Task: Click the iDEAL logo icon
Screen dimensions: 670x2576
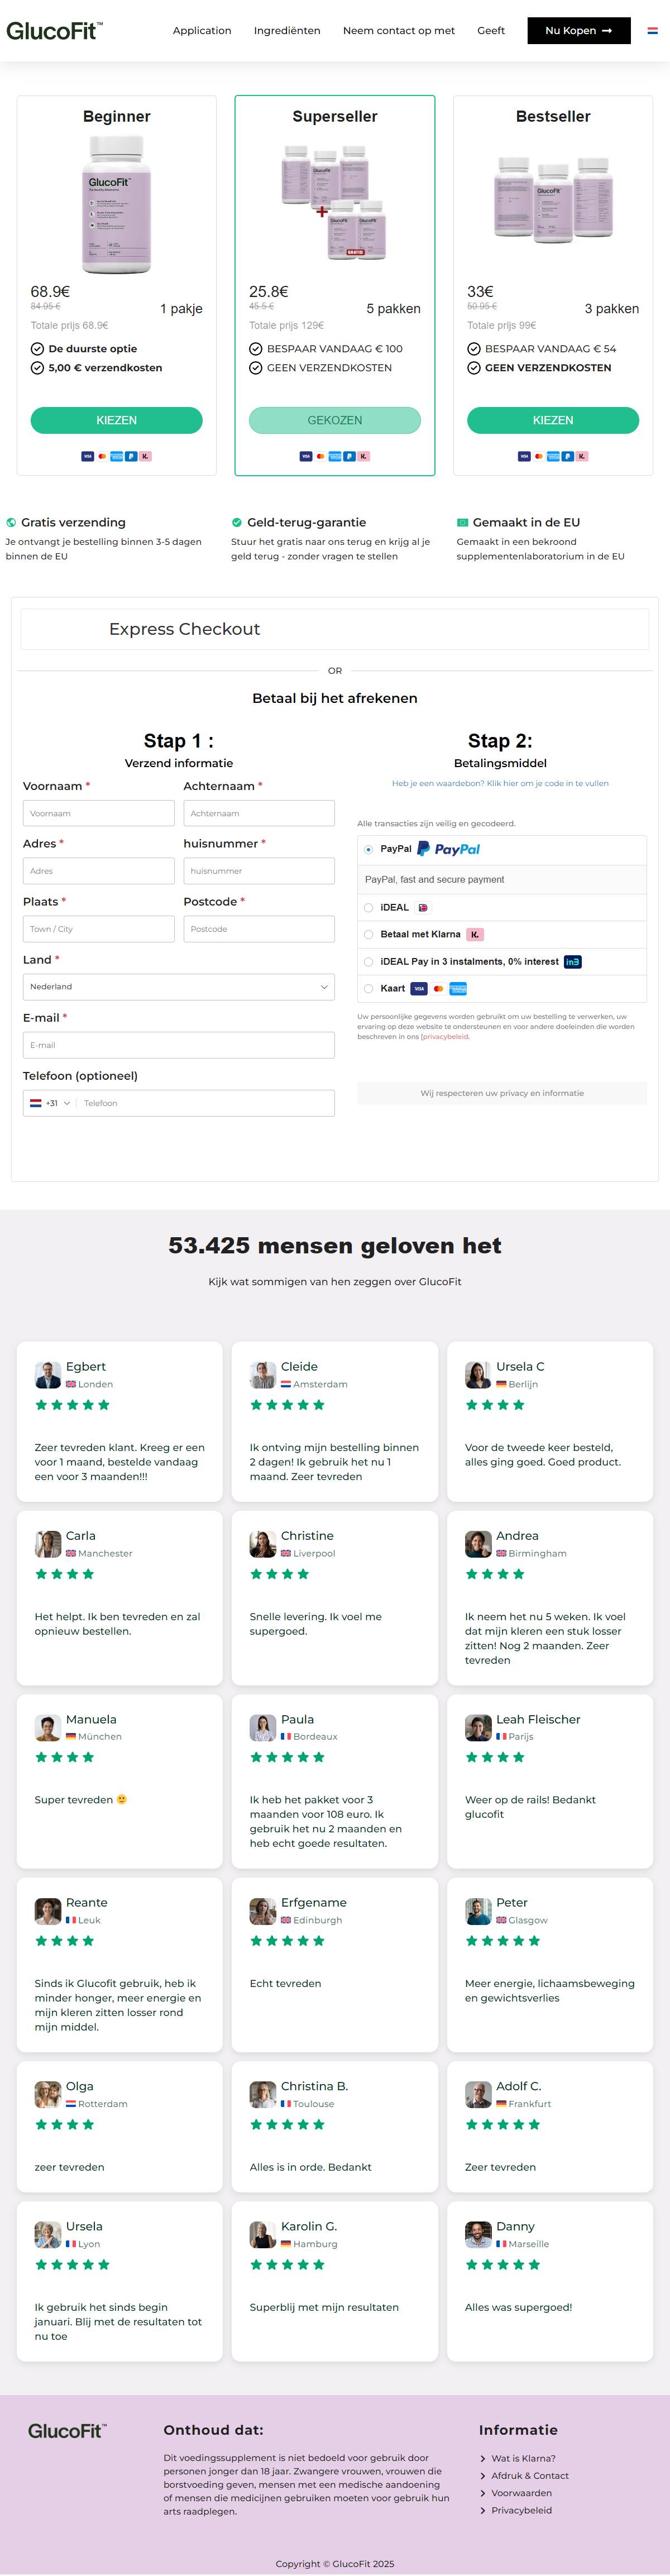Action: pos(423,908)
